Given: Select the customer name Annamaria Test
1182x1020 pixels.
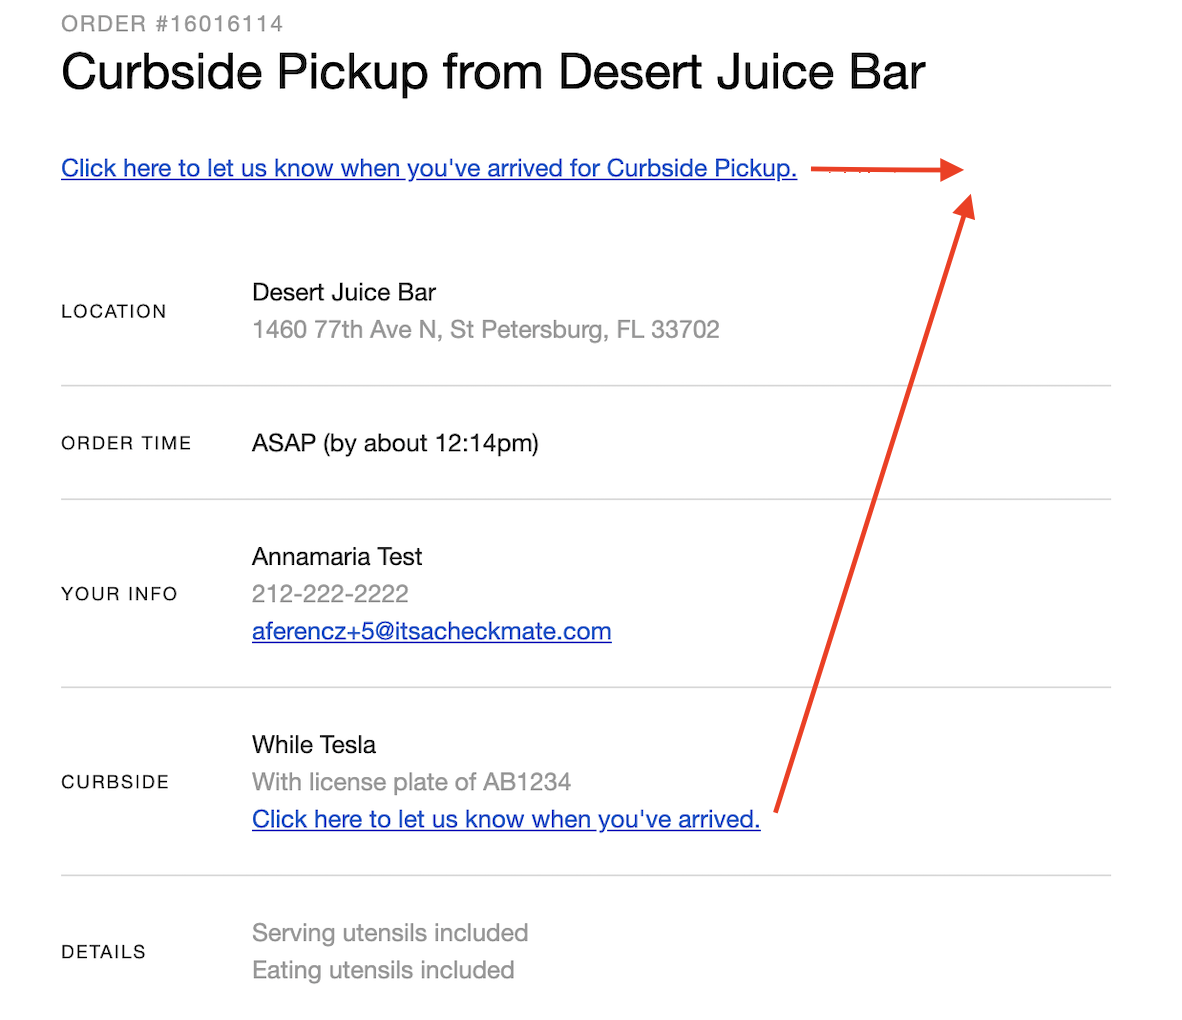Looking at the screenshot, I should coord(337,556).
